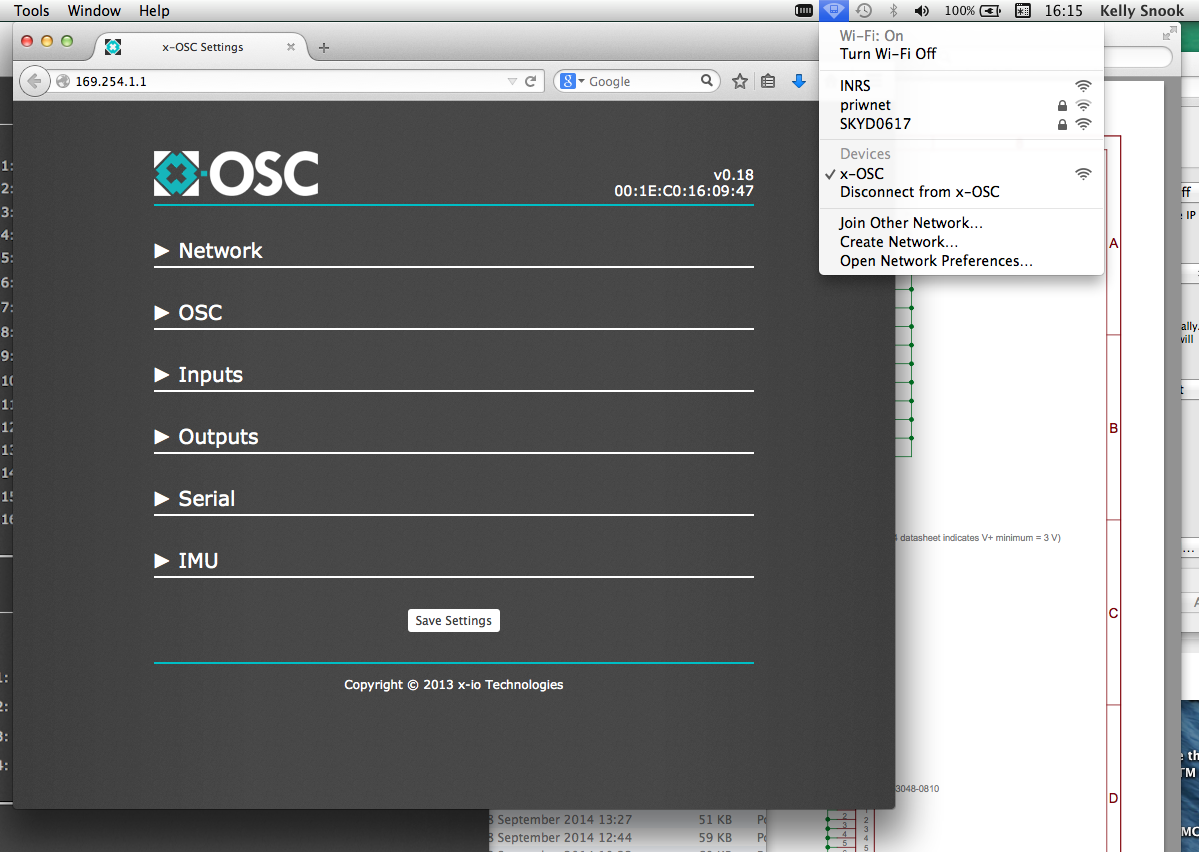Open the Tools menu
The image size is (1199, 852).
31,11
